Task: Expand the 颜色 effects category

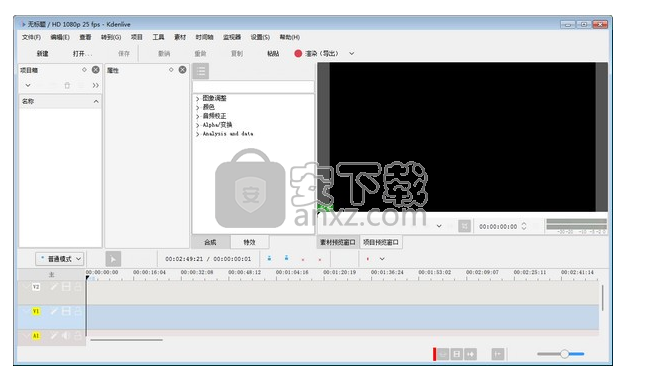Action: pos(197,107)
